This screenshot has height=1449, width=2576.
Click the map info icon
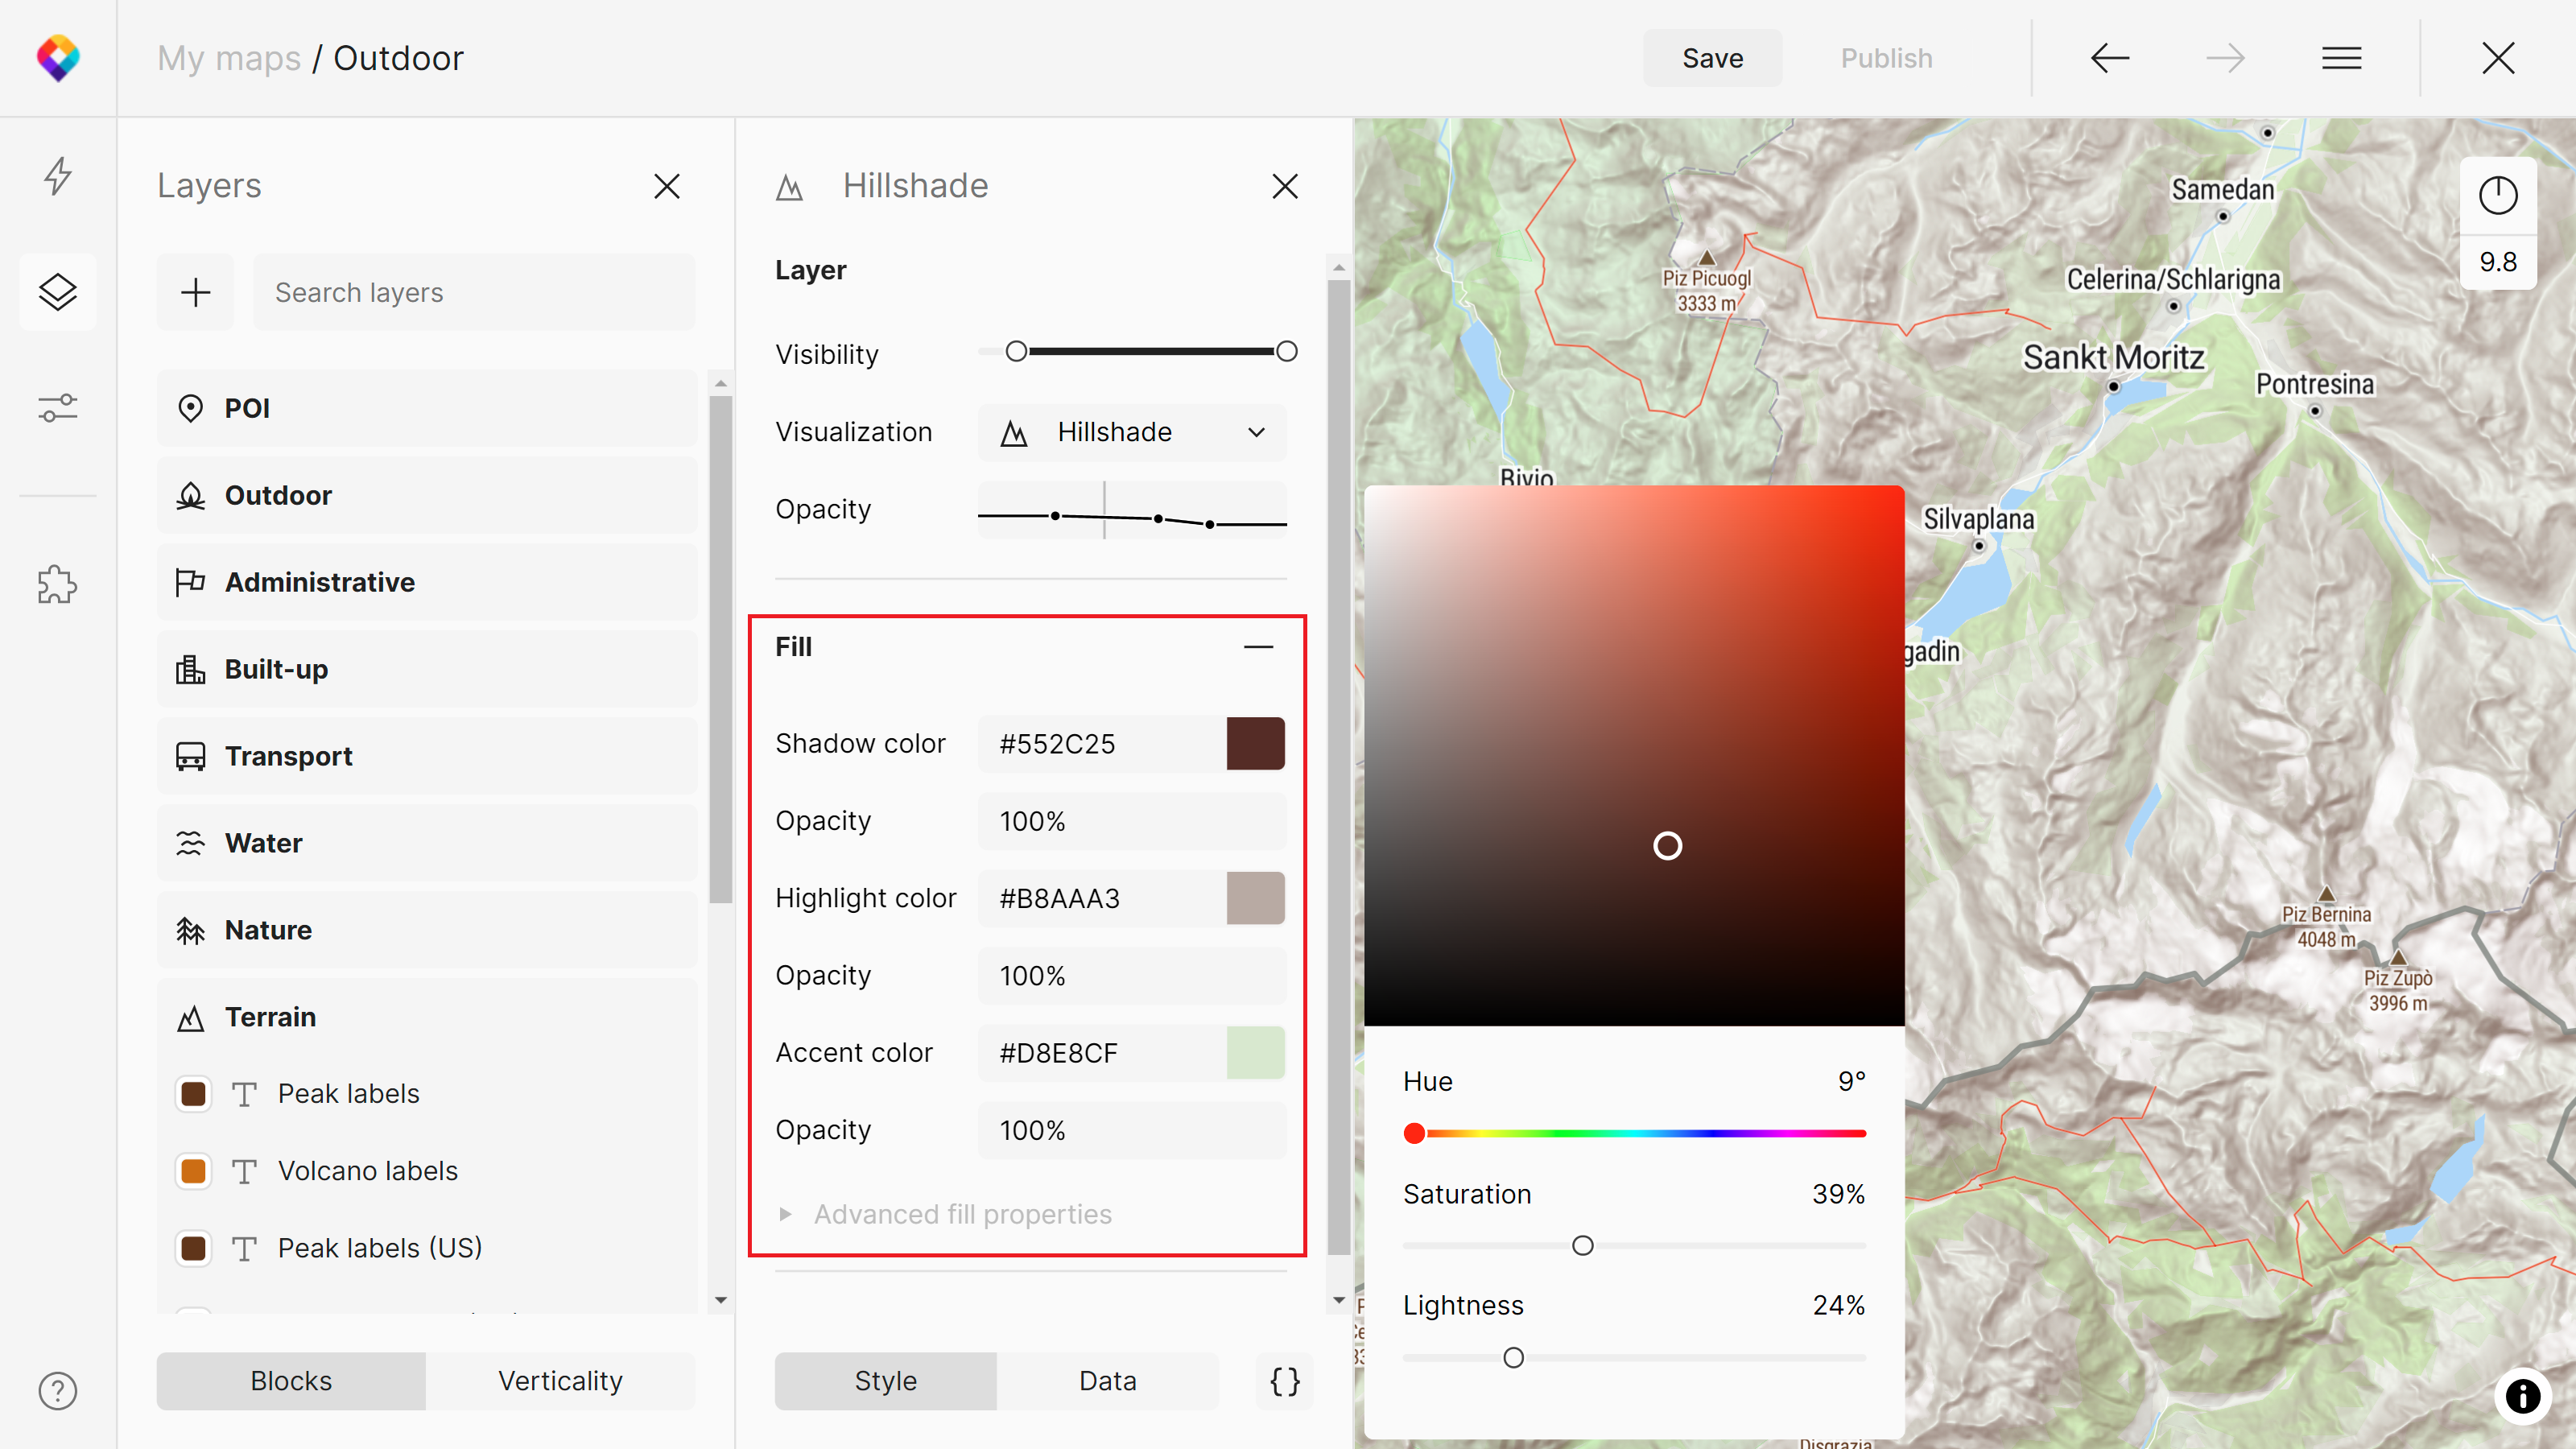2522,1395
